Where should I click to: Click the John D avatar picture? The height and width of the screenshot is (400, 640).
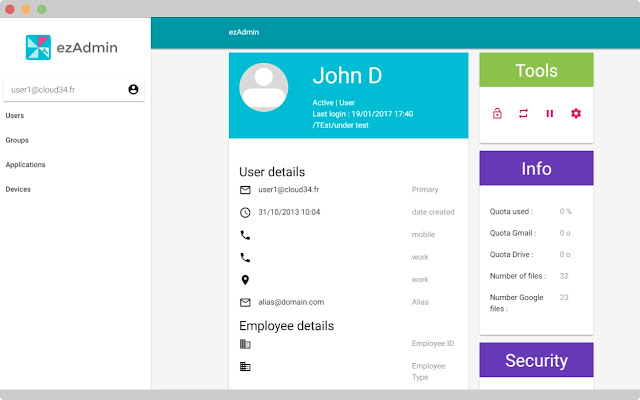[264, 87]
